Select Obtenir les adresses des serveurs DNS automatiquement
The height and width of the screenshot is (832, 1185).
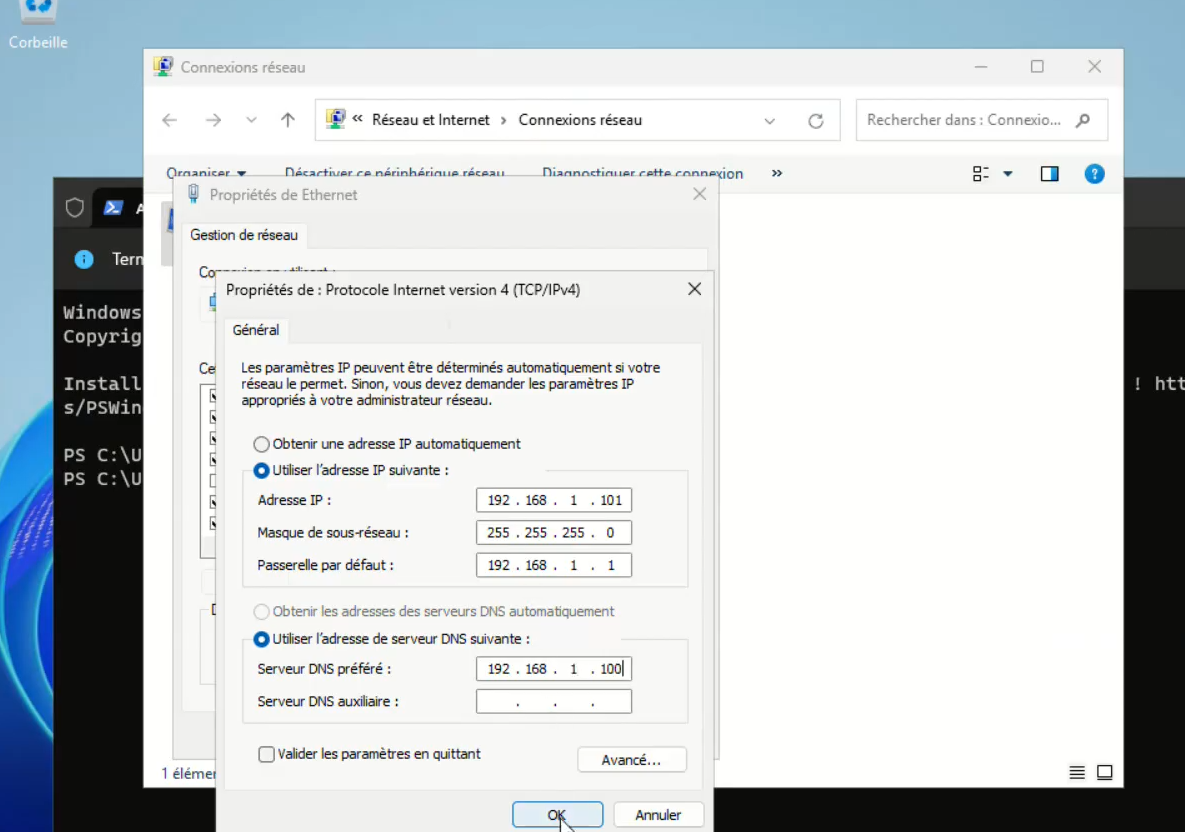[x=260, y=611]
